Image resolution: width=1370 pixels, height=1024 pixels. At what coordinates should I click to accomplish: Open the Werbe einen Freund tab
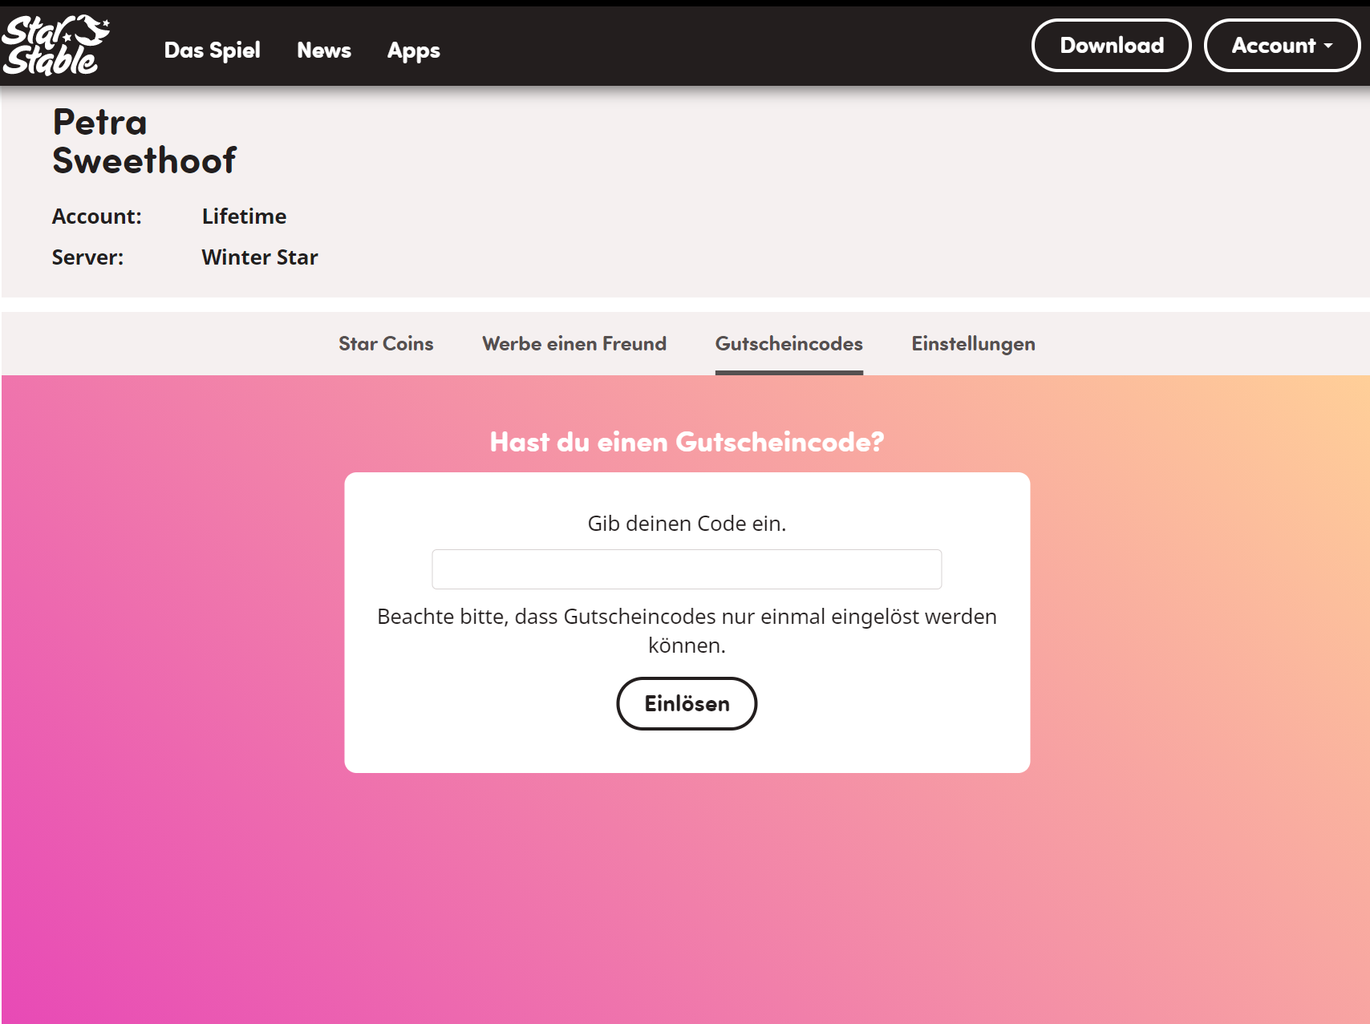[574, 343]
